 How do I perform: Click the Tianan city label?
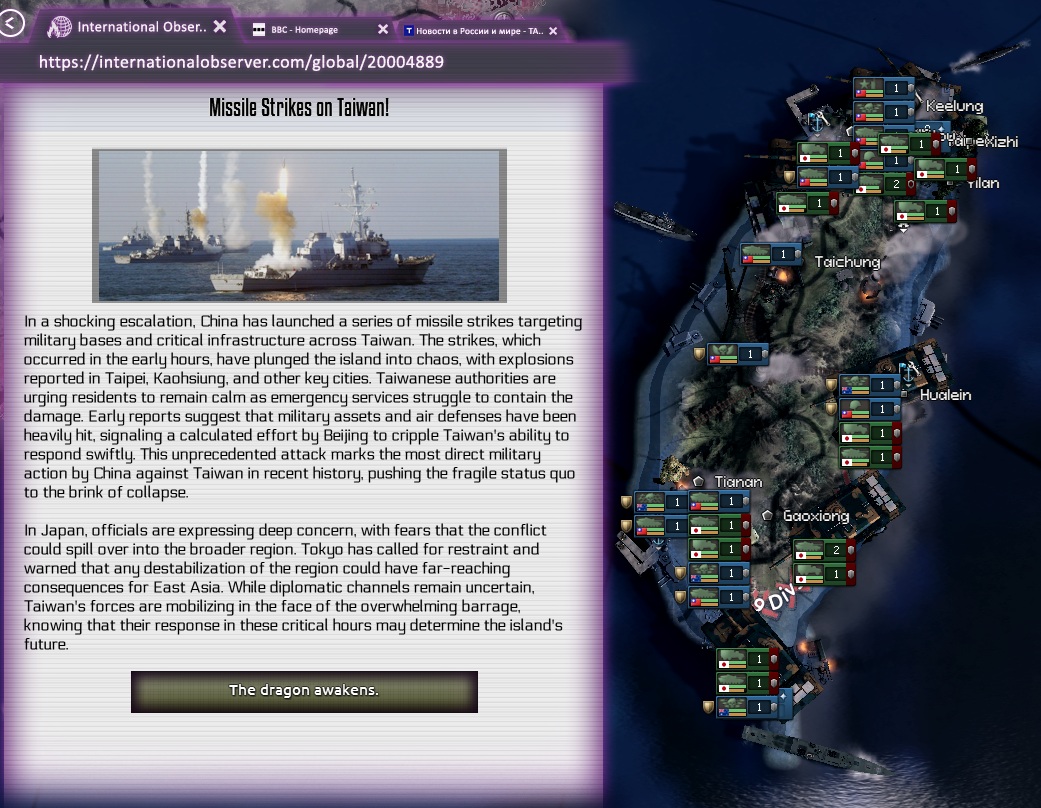(738, 482)
